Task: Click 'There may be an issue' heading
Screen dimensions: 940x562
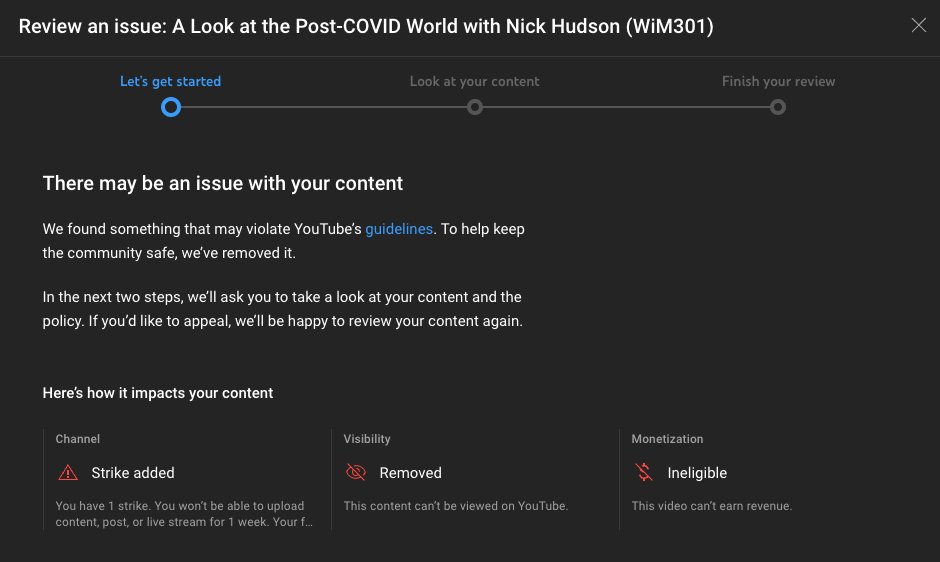Action: click(x=222, y=184)
